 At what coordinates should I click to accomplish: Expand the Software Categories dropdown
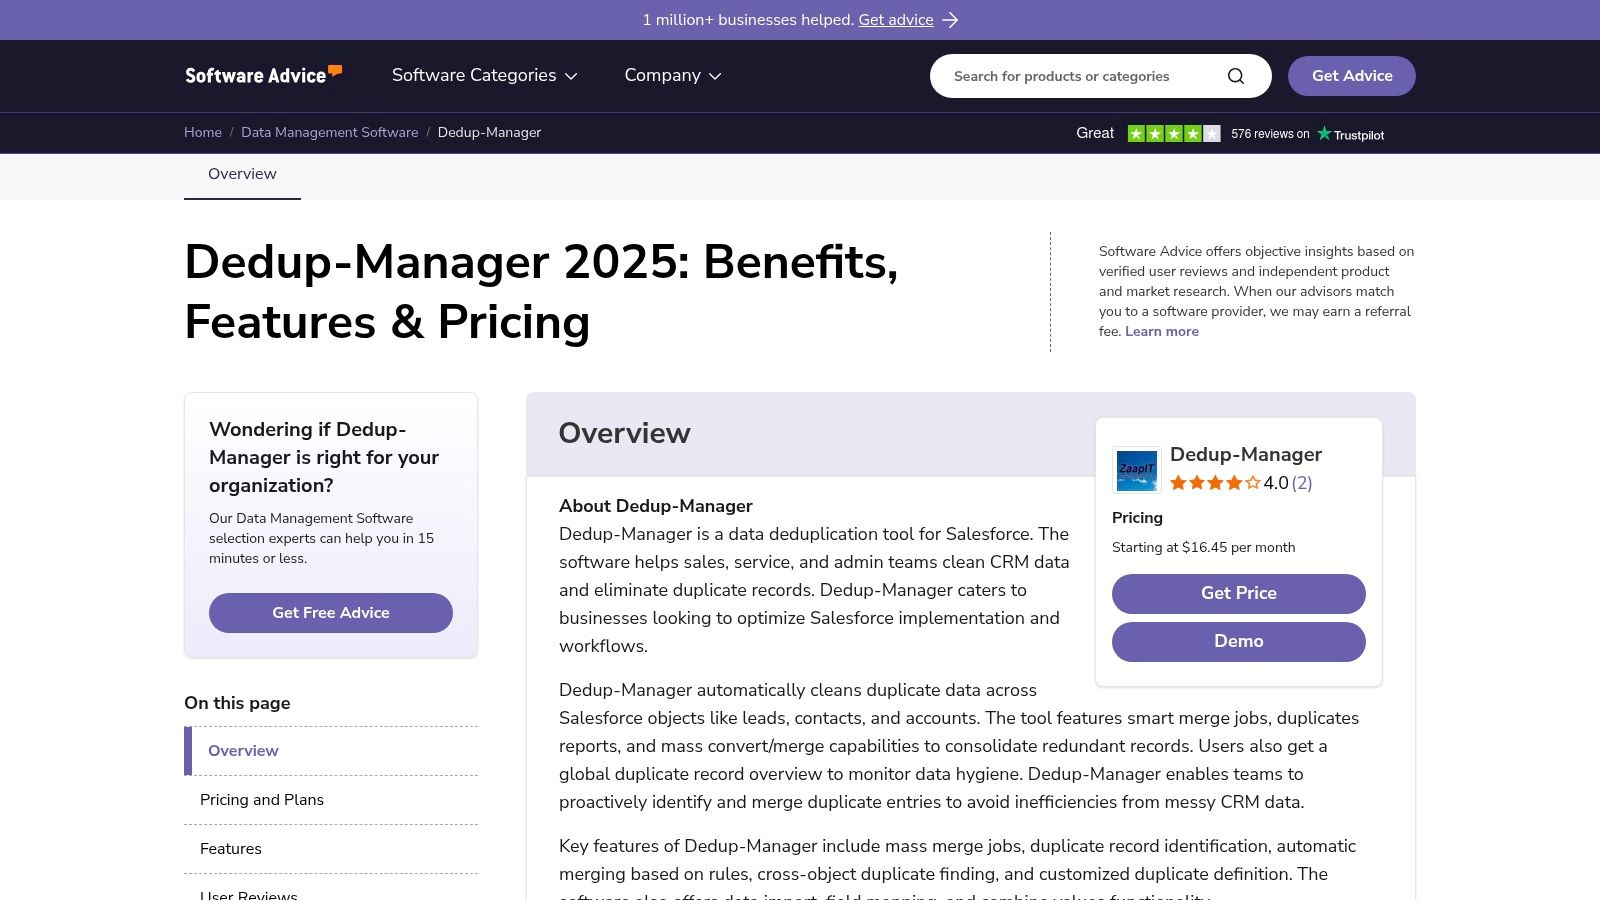coord(485,75)
